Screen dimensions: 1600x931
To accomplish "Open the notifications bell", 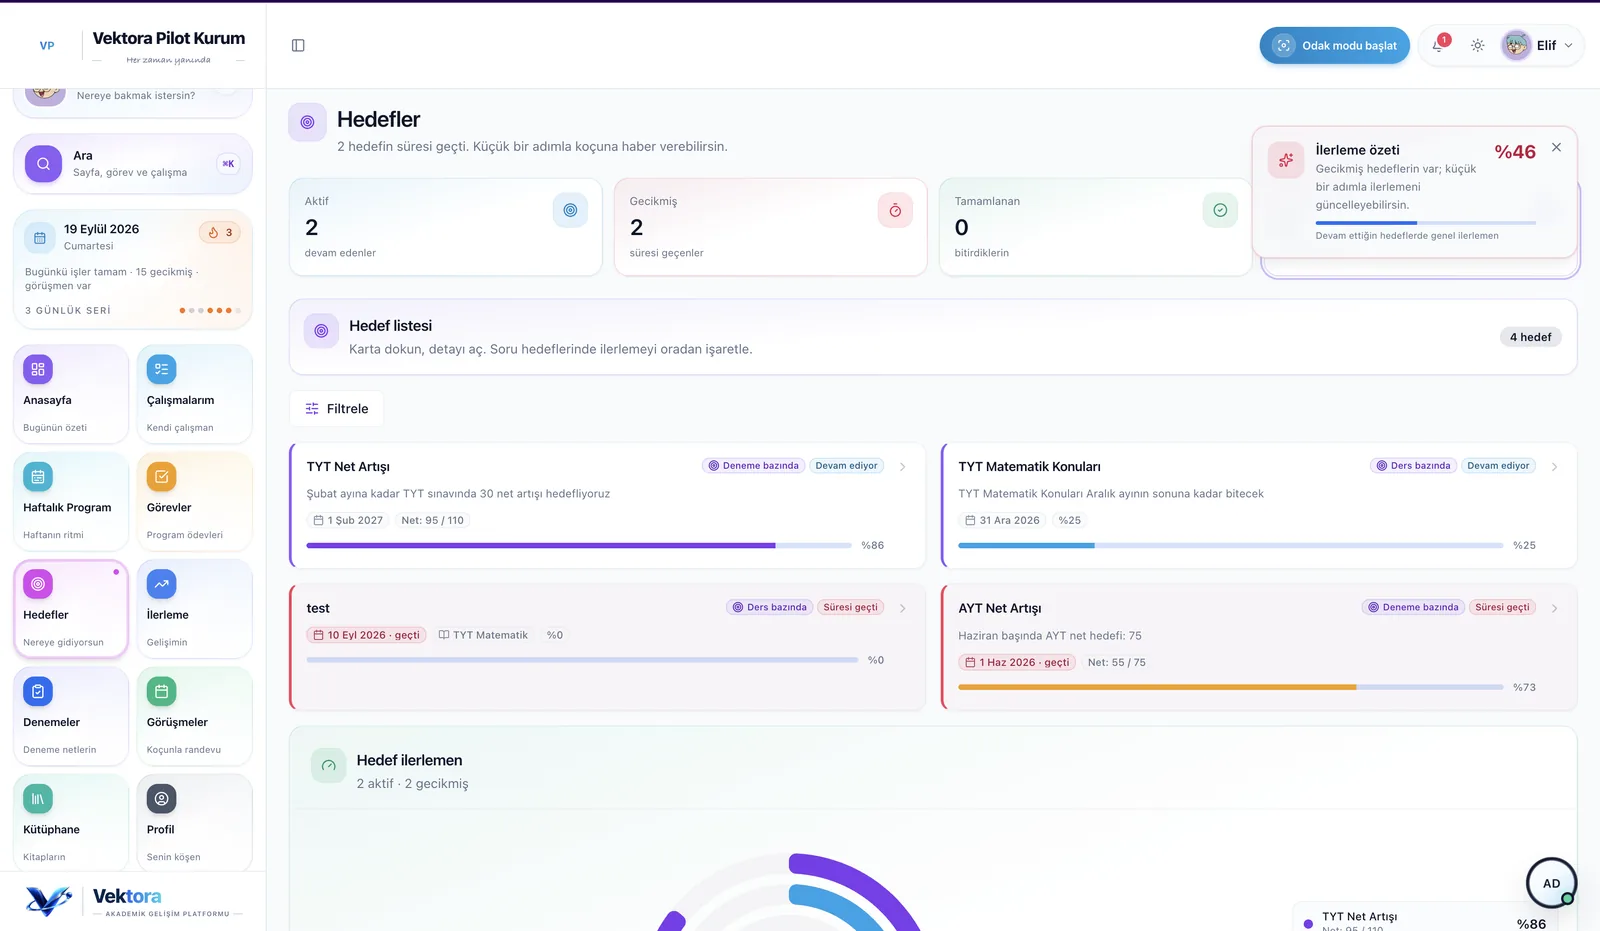I will (1438, 45).
